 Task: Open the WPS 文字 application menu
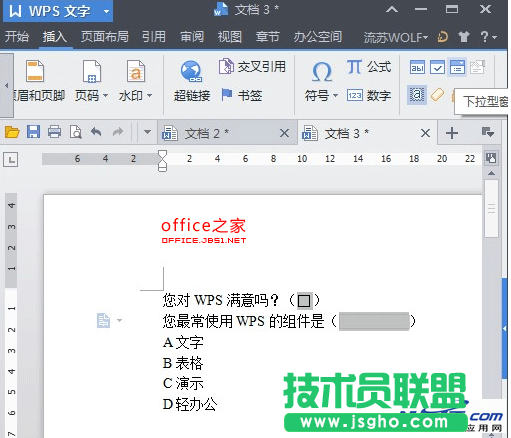point(58,11)
